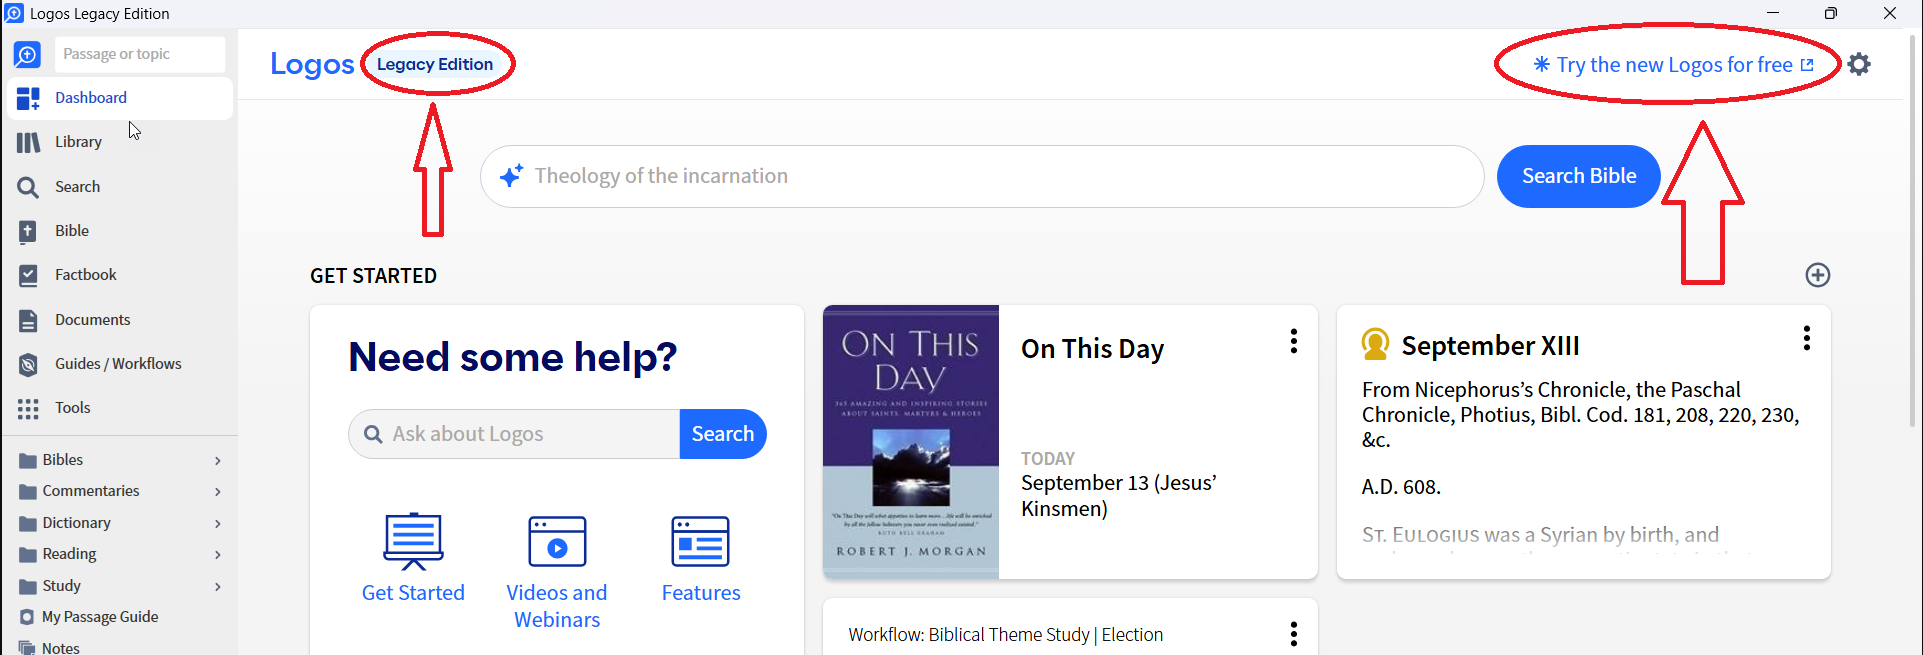This screenshot has height=655, width=1923.
Task: Click the Dashboard grid icon
Action: tap(28, 98)
